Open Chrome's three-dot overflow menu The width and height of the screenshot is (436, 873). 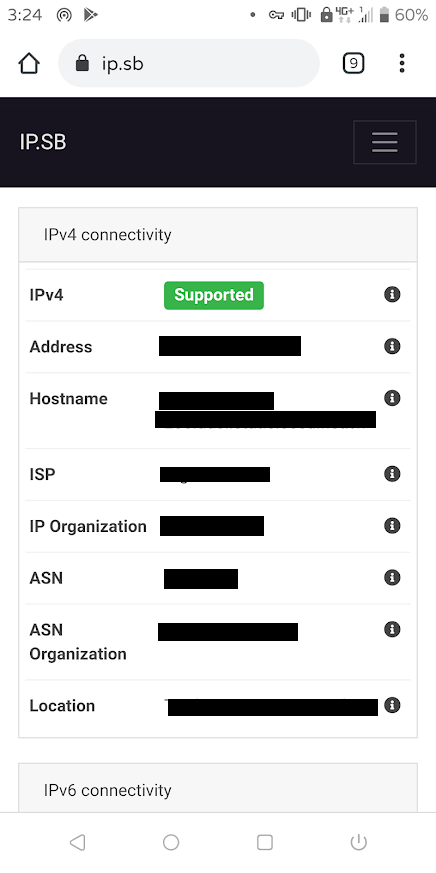(401, 63)
